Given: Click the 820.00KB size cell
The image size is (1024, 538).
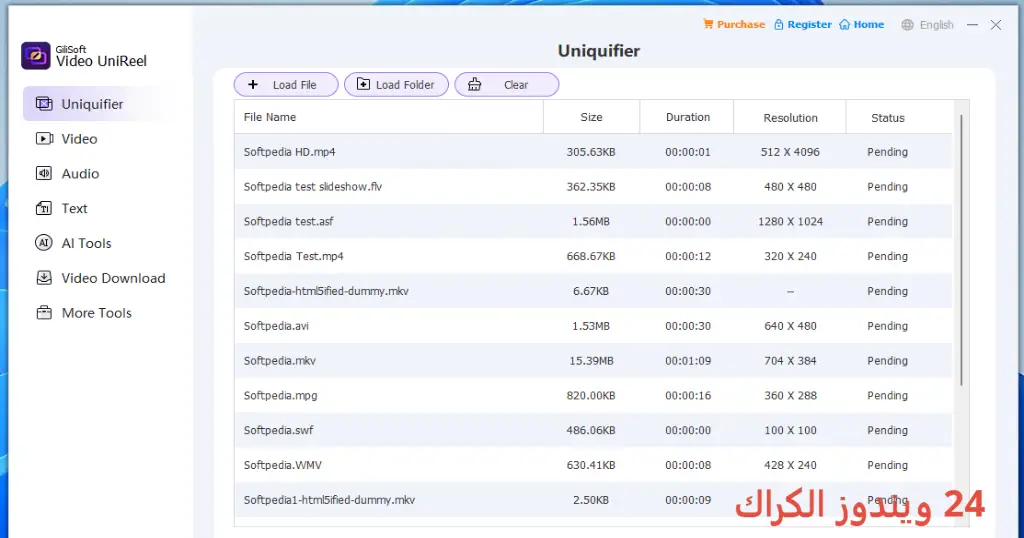Looking at the screenshot, I should 591,395.
